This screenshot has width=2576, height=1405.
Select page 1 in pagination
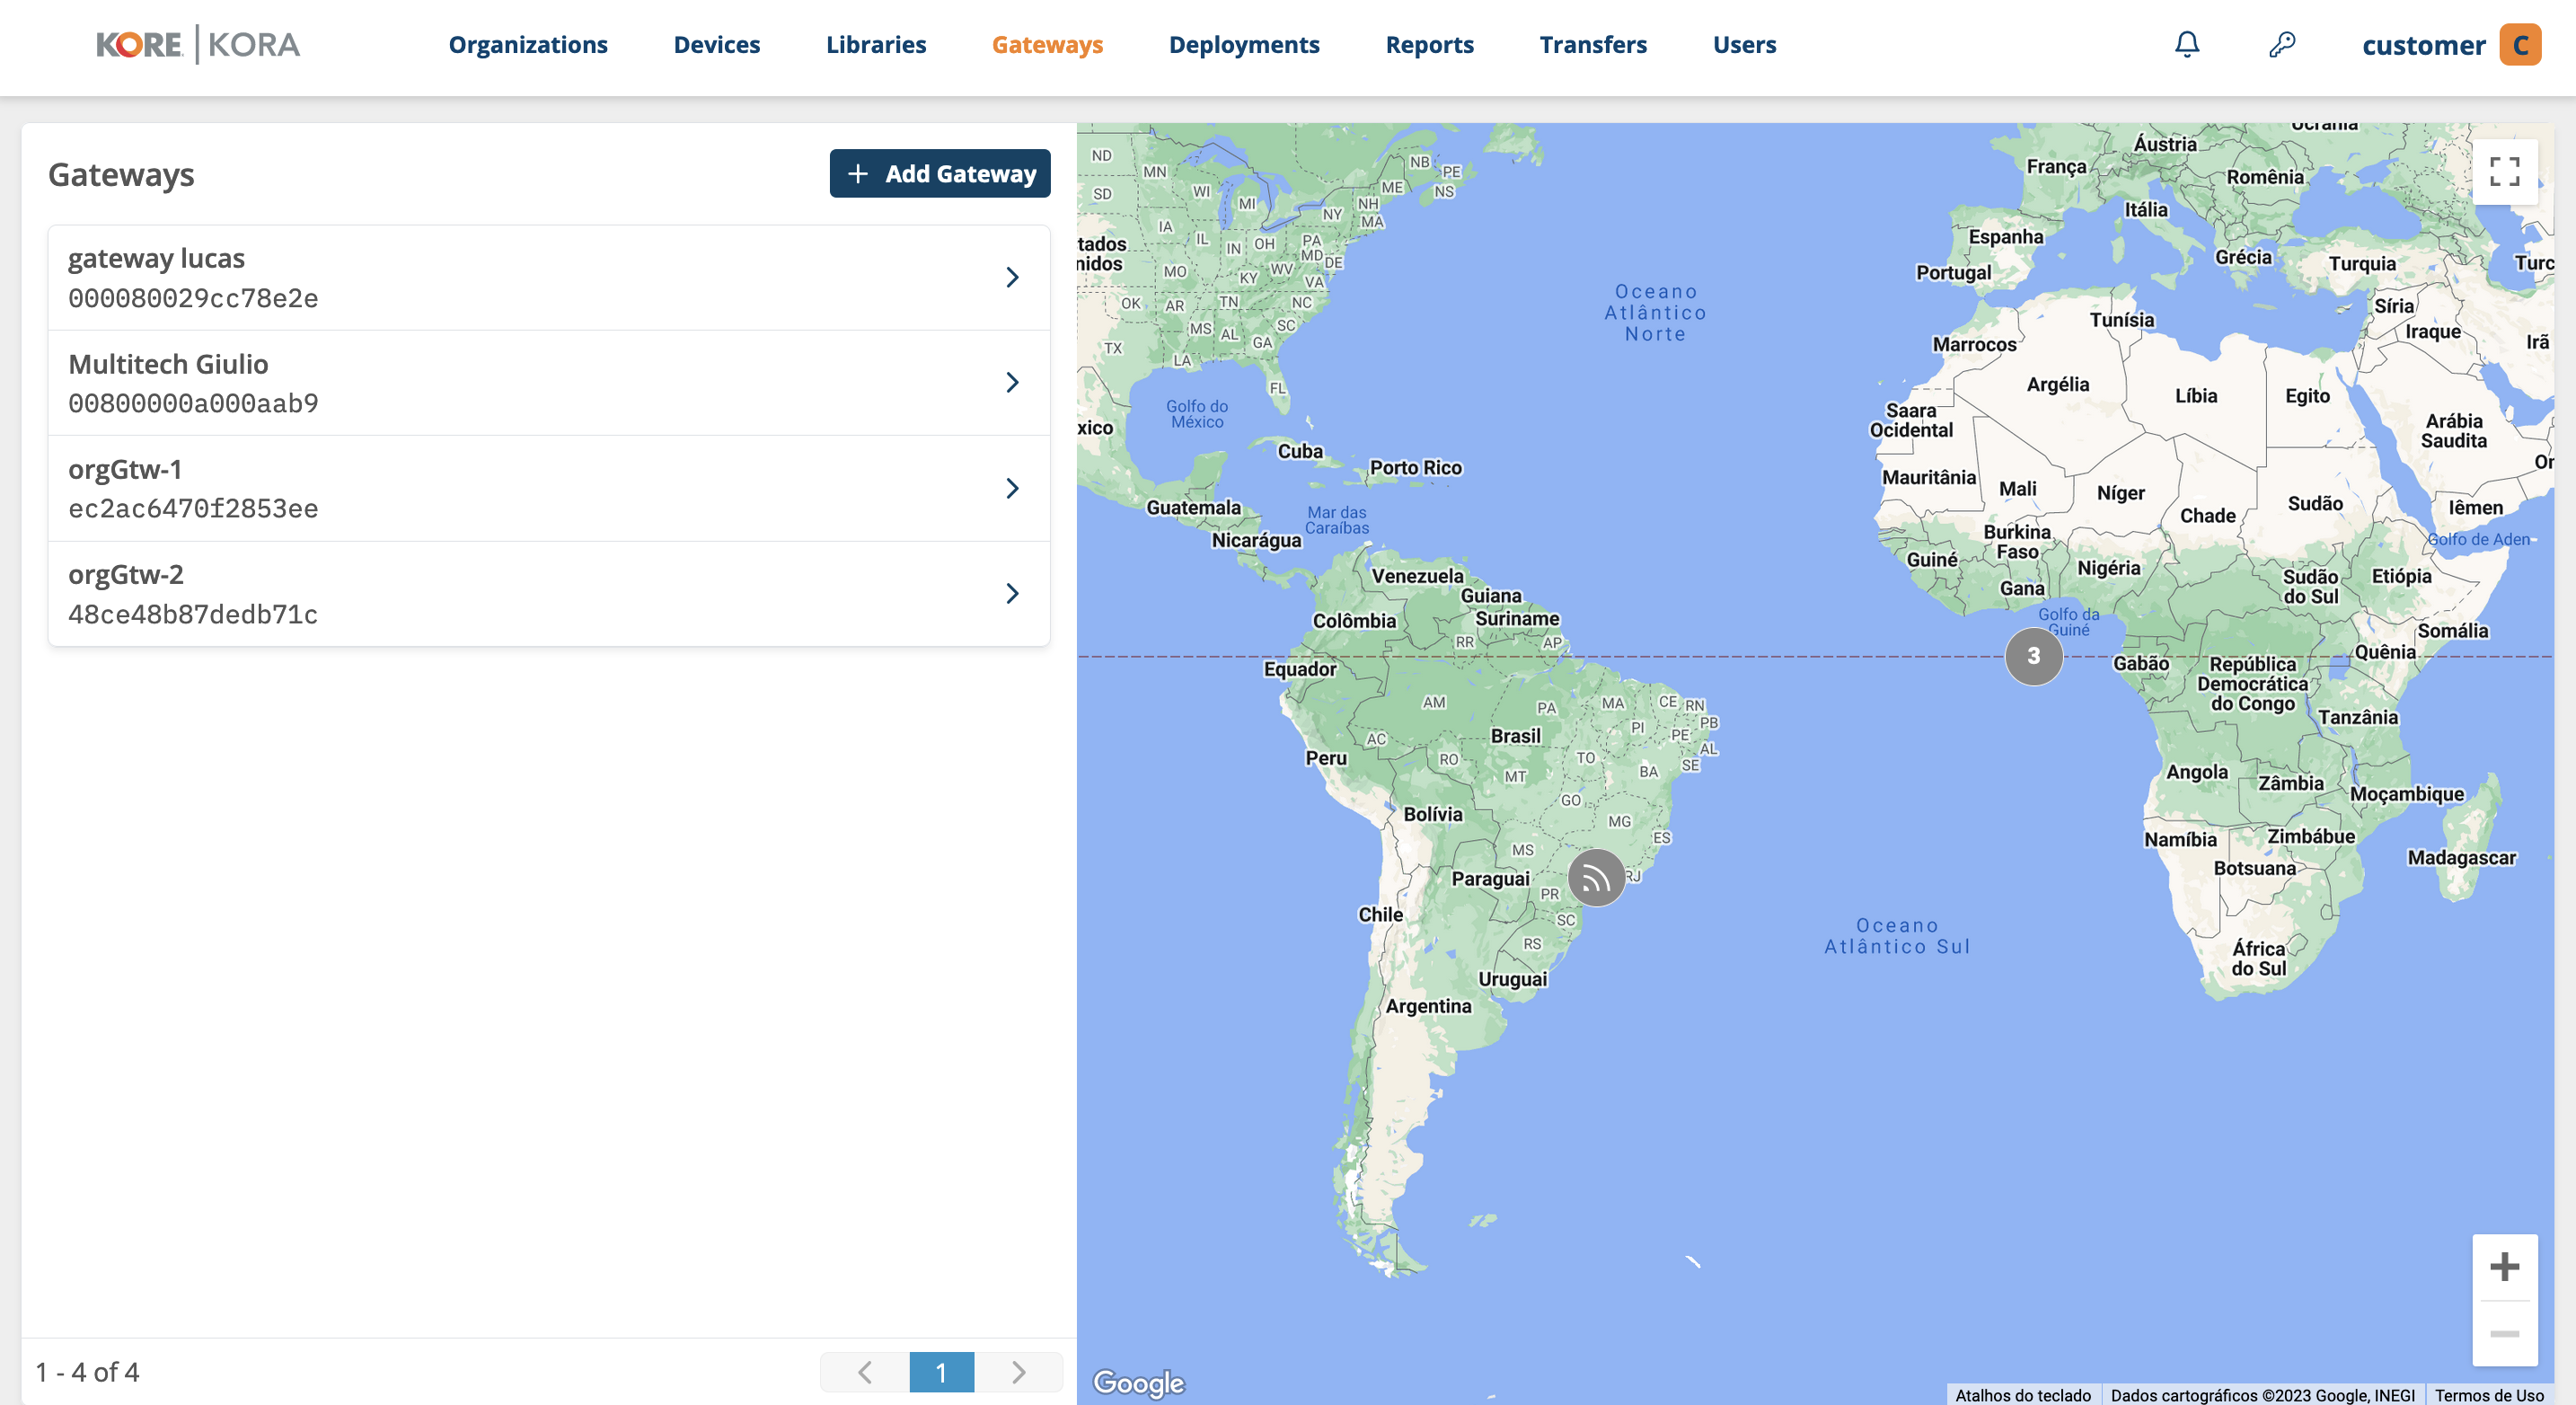pos(941,1372)
